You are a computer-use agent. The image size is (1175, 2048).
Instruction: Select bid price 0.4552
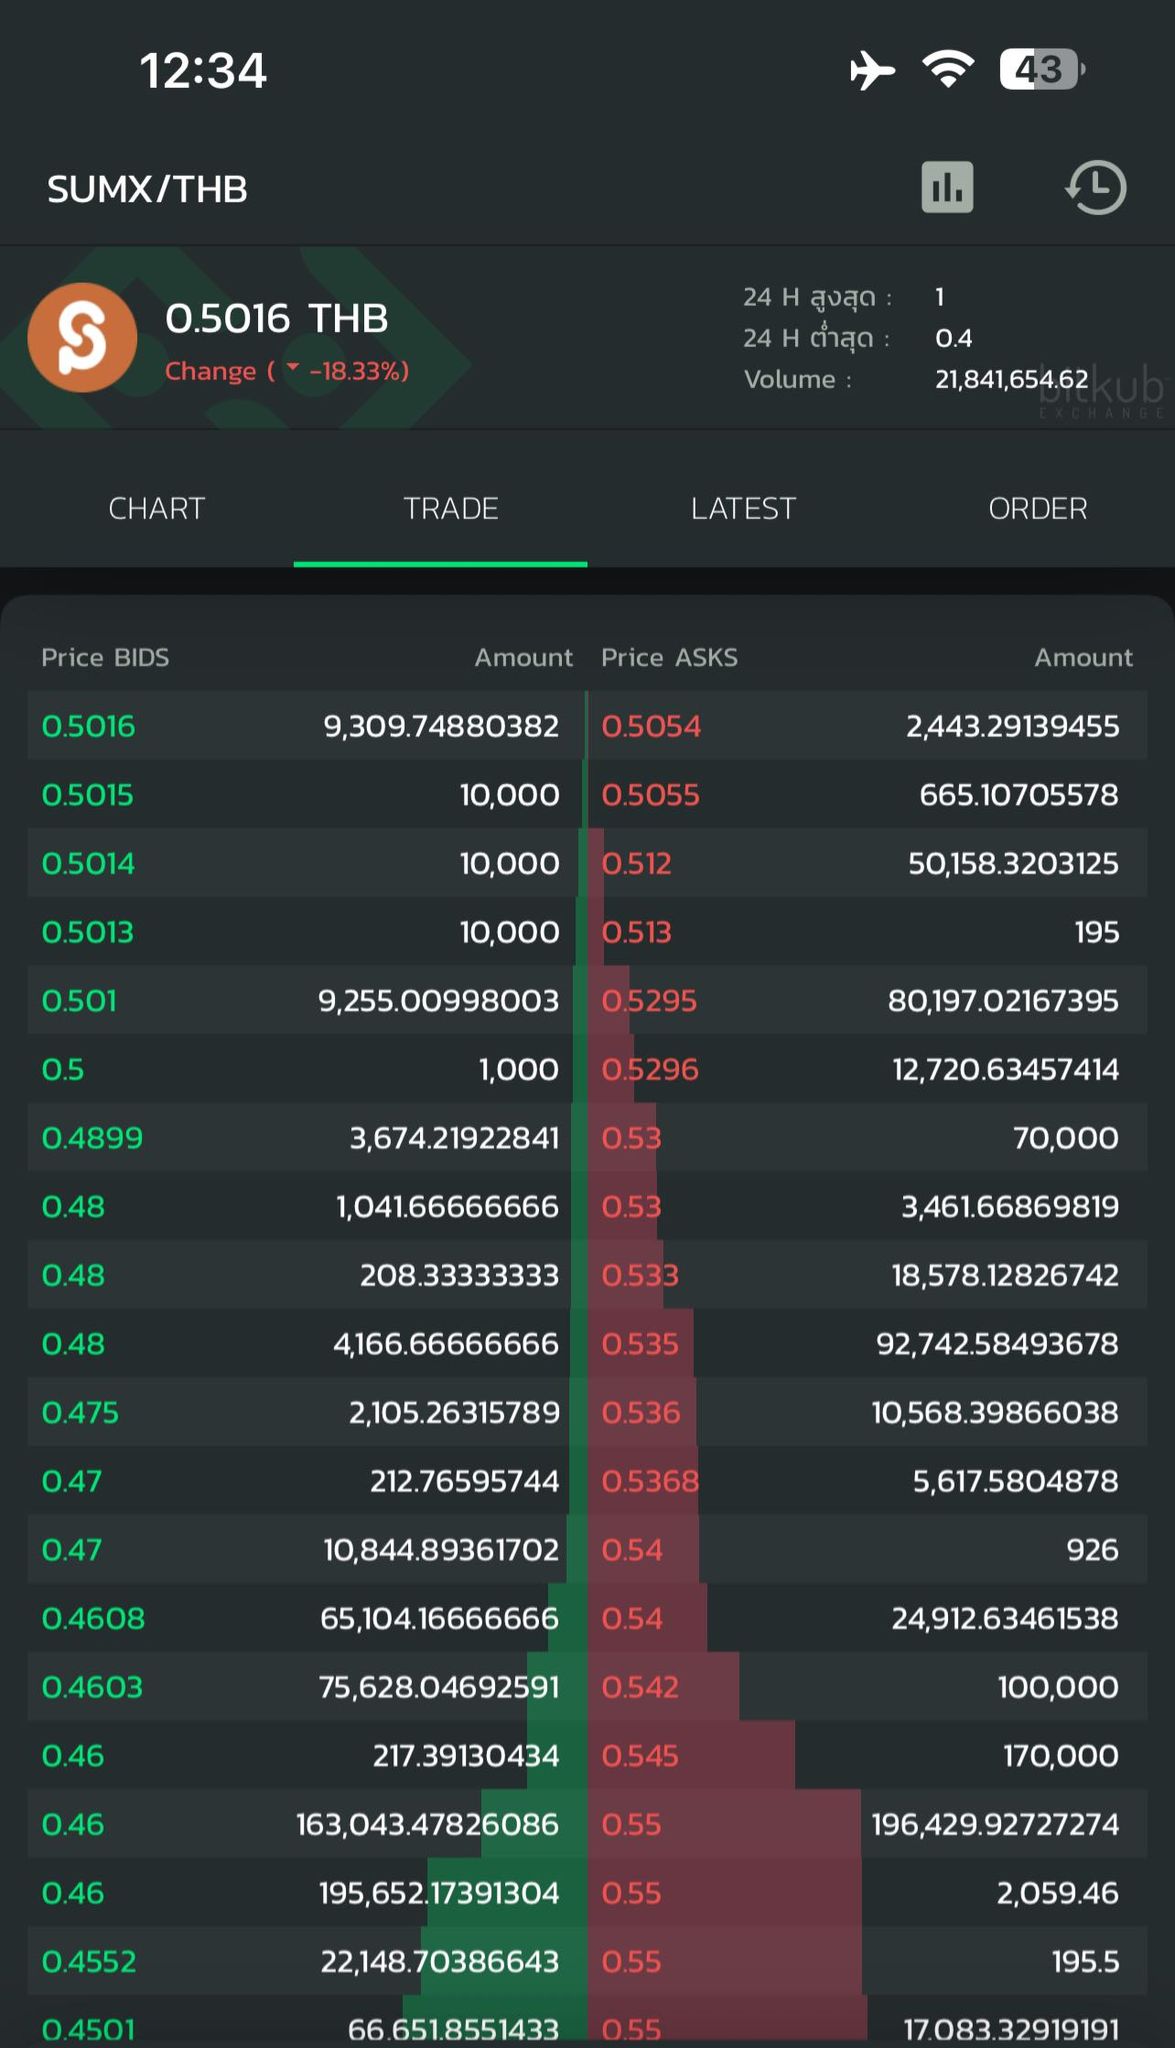click(x=89, y=1962)
